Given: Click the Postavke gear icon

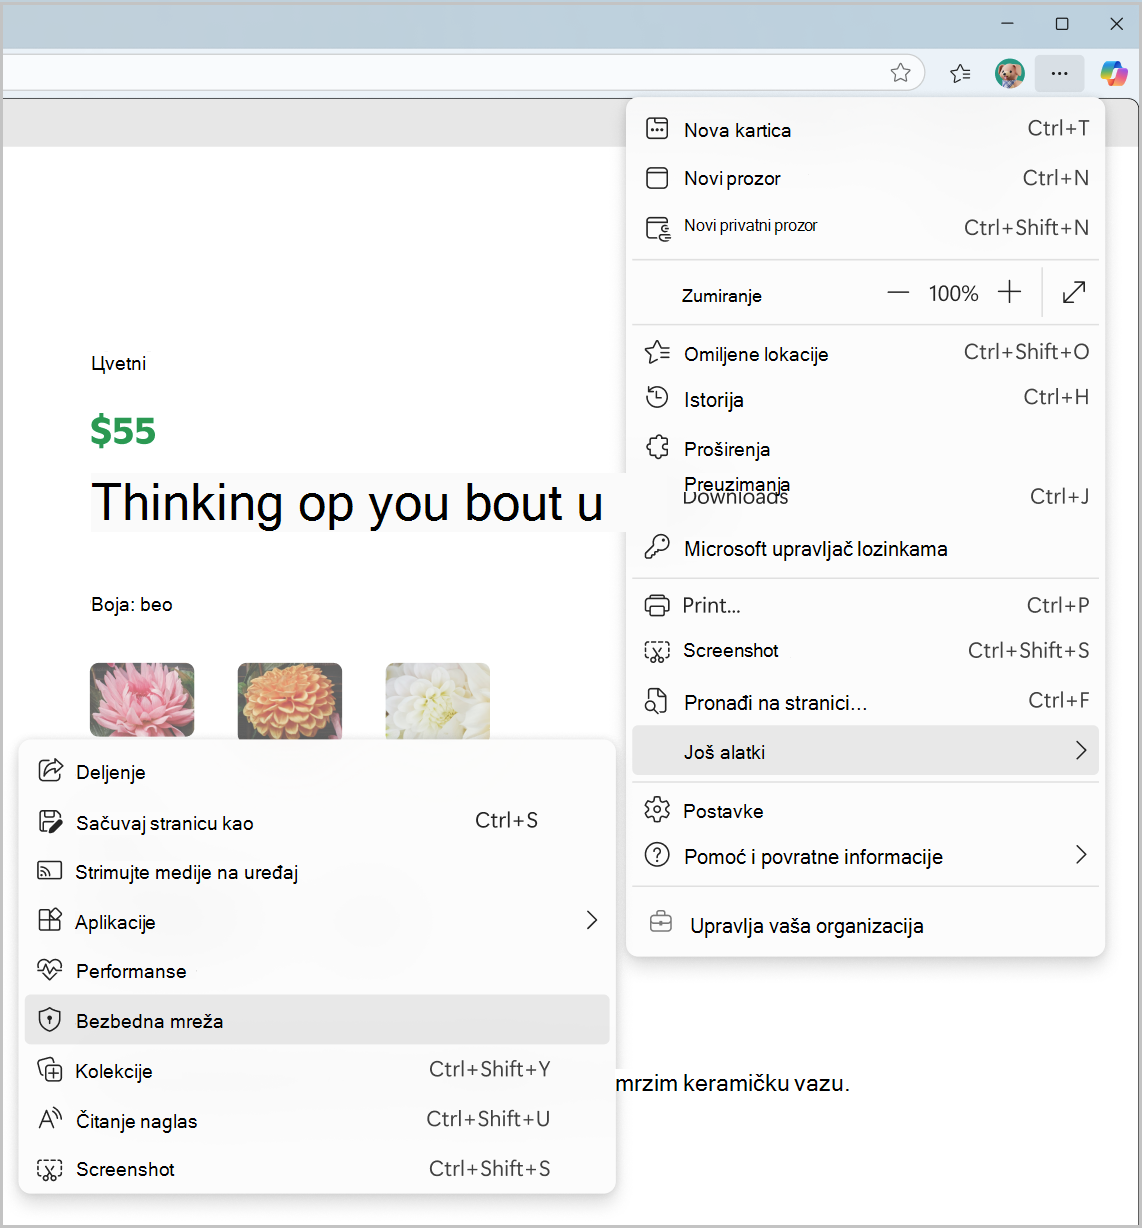Looking at the screenshot, I should [x=657, y=809].
